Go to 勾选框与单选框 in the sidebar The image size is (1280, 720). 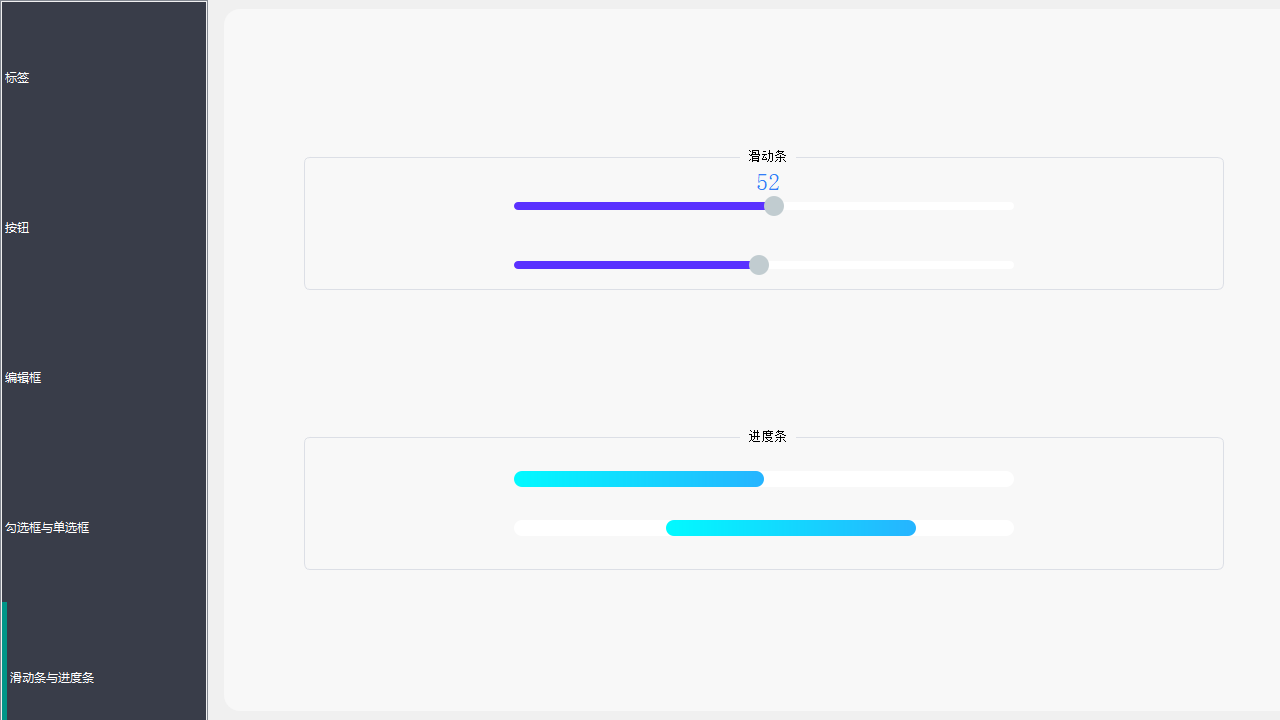(104, 527)
